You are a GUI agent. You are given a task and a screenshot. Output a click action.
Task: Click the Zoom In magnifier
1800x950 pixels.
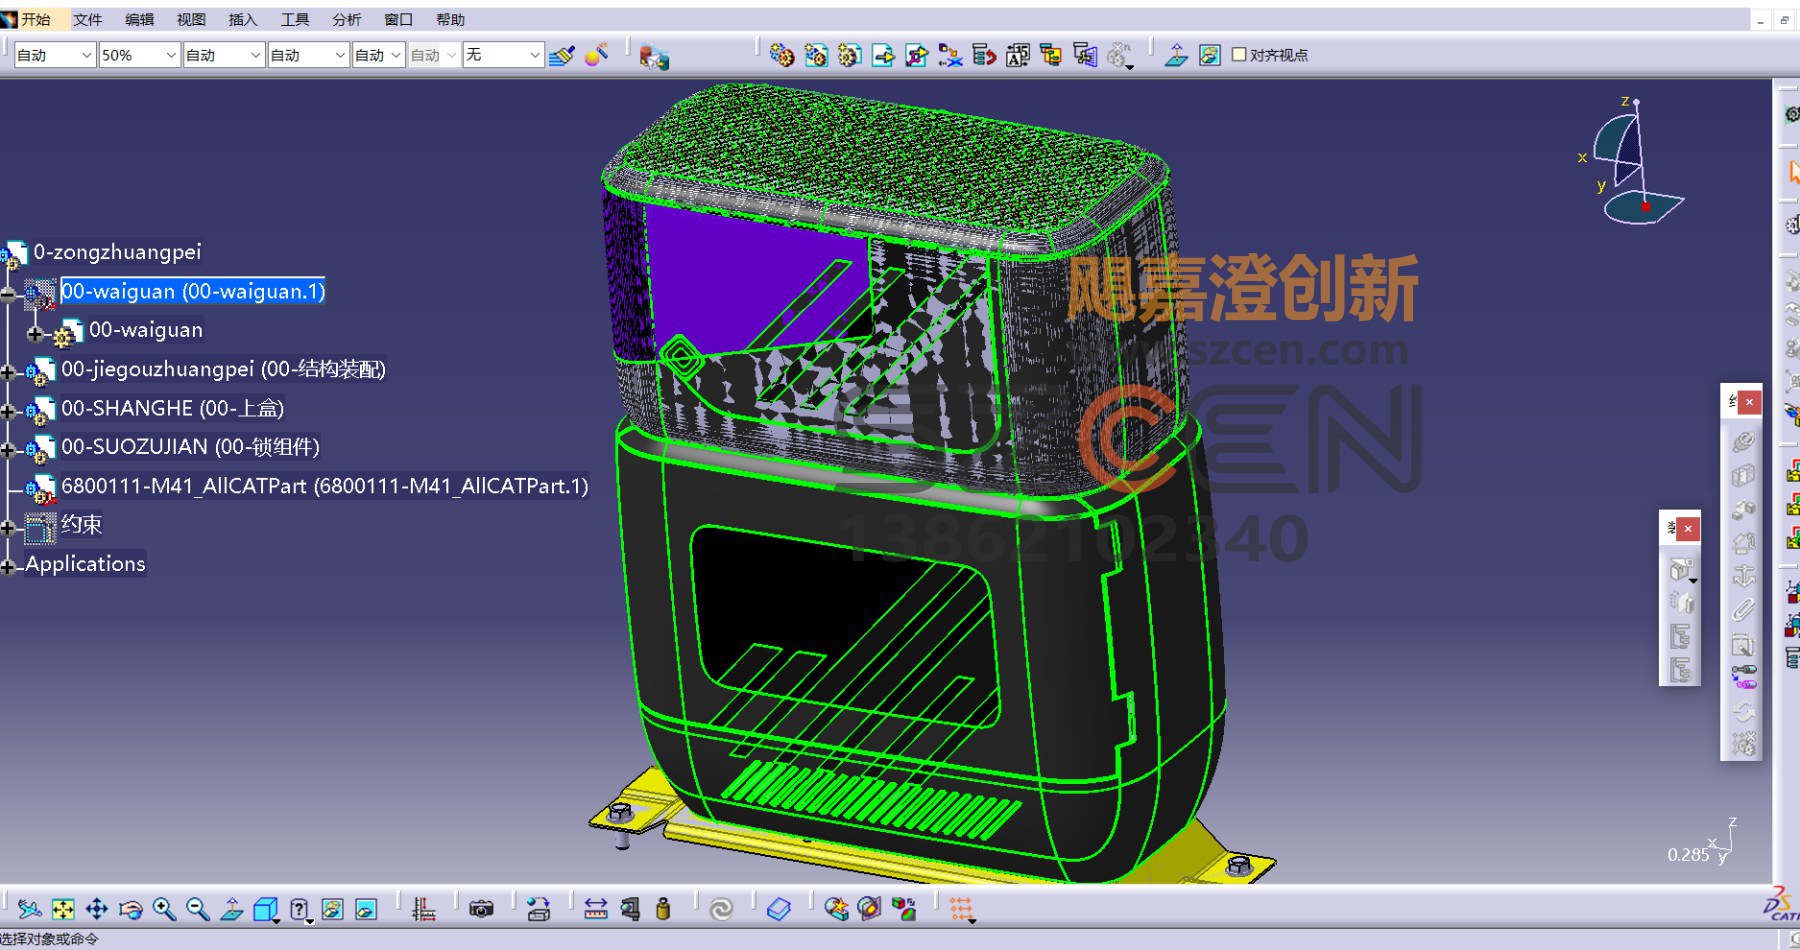[x=164, y=909]
